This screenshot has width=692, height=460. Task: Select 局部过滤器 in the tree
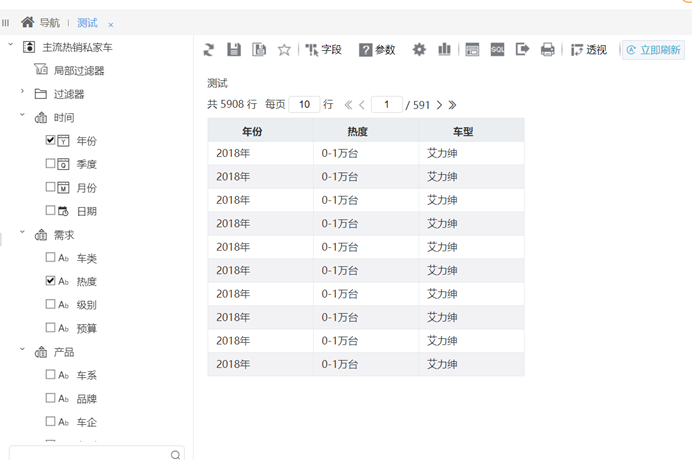[x=79, y=71]
